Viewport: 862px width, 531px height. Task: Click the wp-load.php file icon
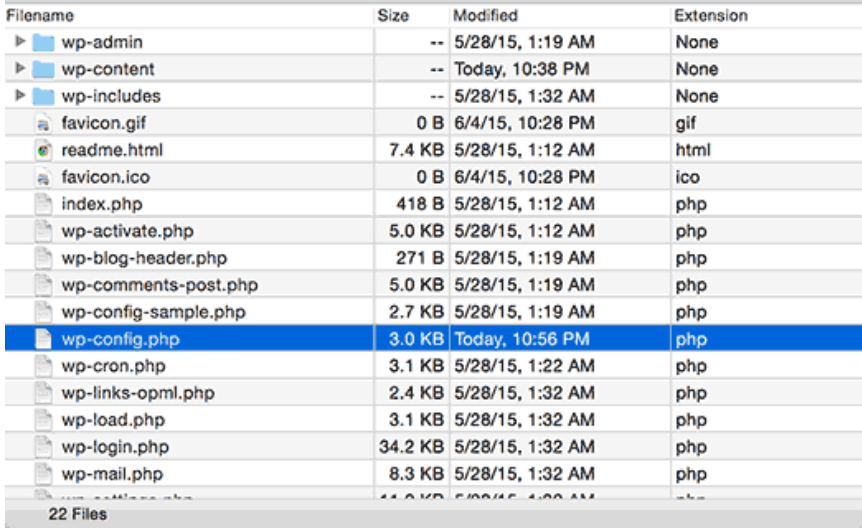coord(43,419)
